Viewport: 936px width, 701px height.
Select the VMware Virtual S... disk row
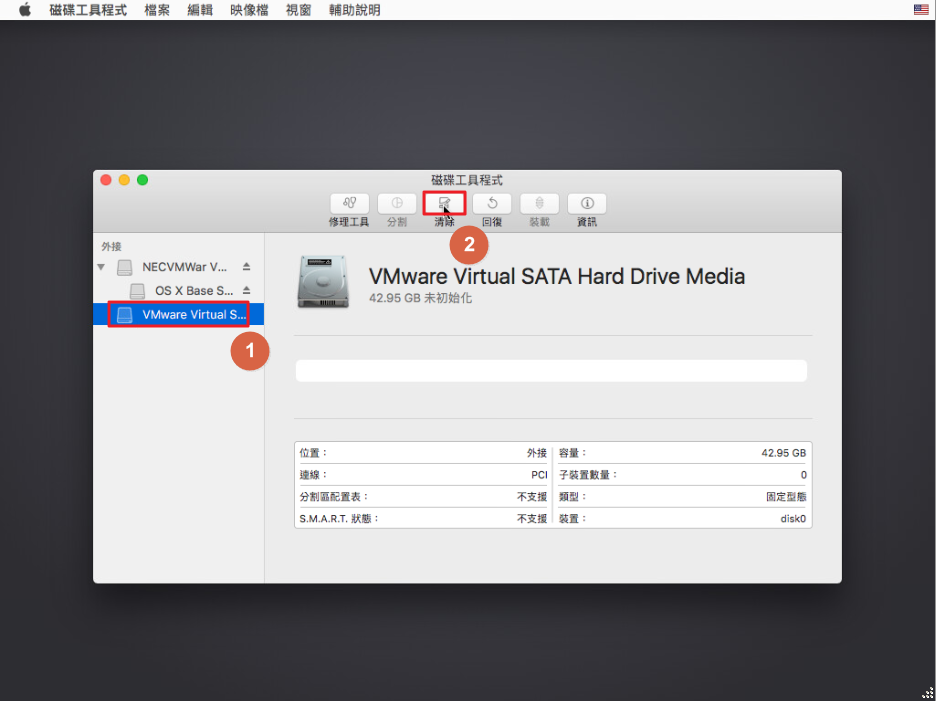[x=178, y=315]
